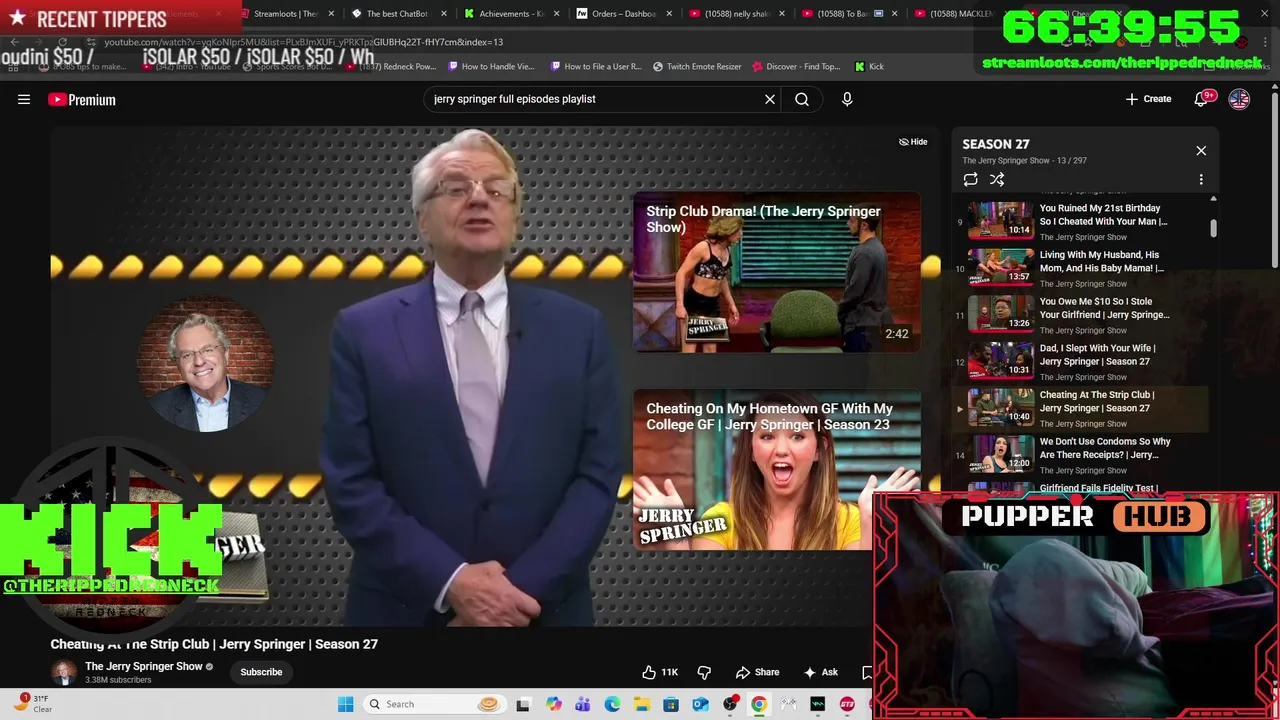Open the account avatar menu
The height and width of the screenshot is (720, 1280).
click(1239, 99)
